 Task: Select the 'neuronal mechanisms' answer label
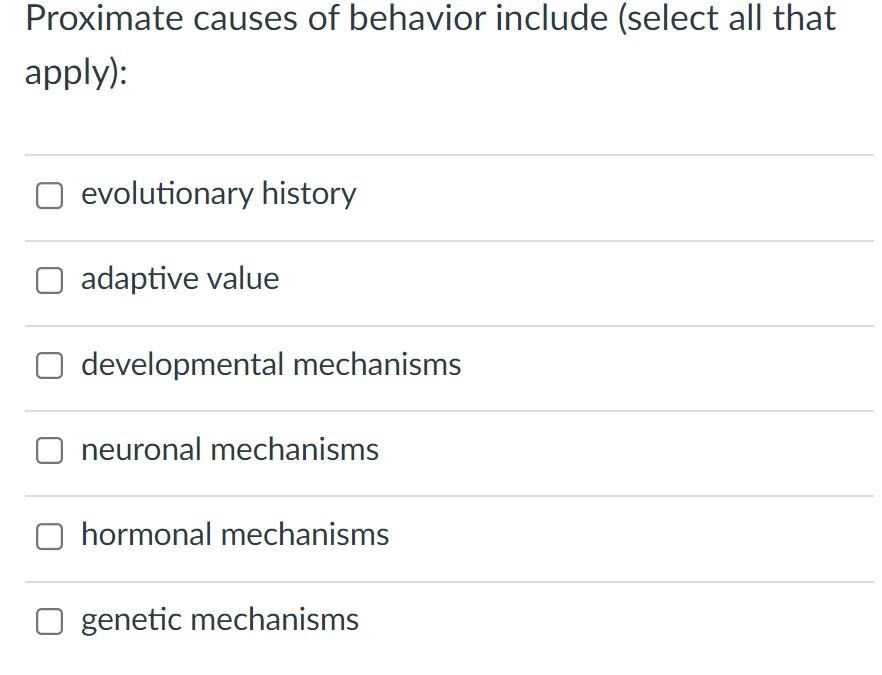point(230,450)
